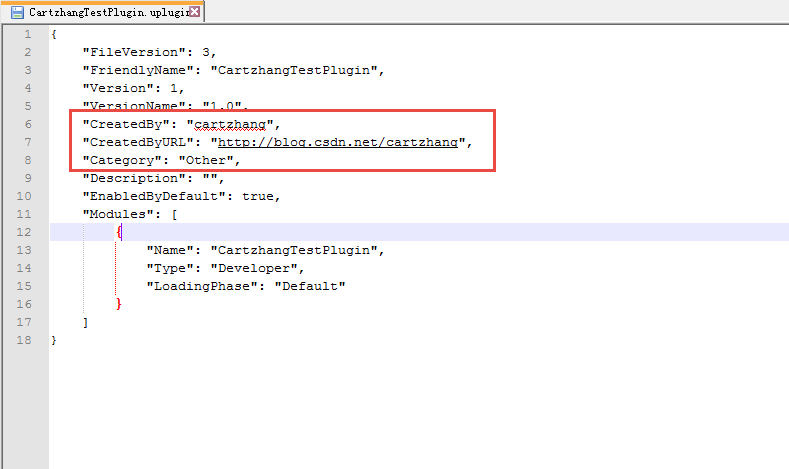Click line number 3 in the margin
Viewport: 789px width, 469px height.
coord(28,70)
